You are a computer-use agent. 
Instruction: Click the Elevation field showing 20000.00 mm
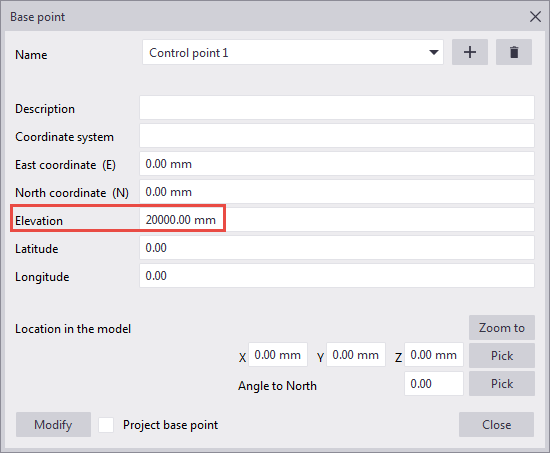337,220
